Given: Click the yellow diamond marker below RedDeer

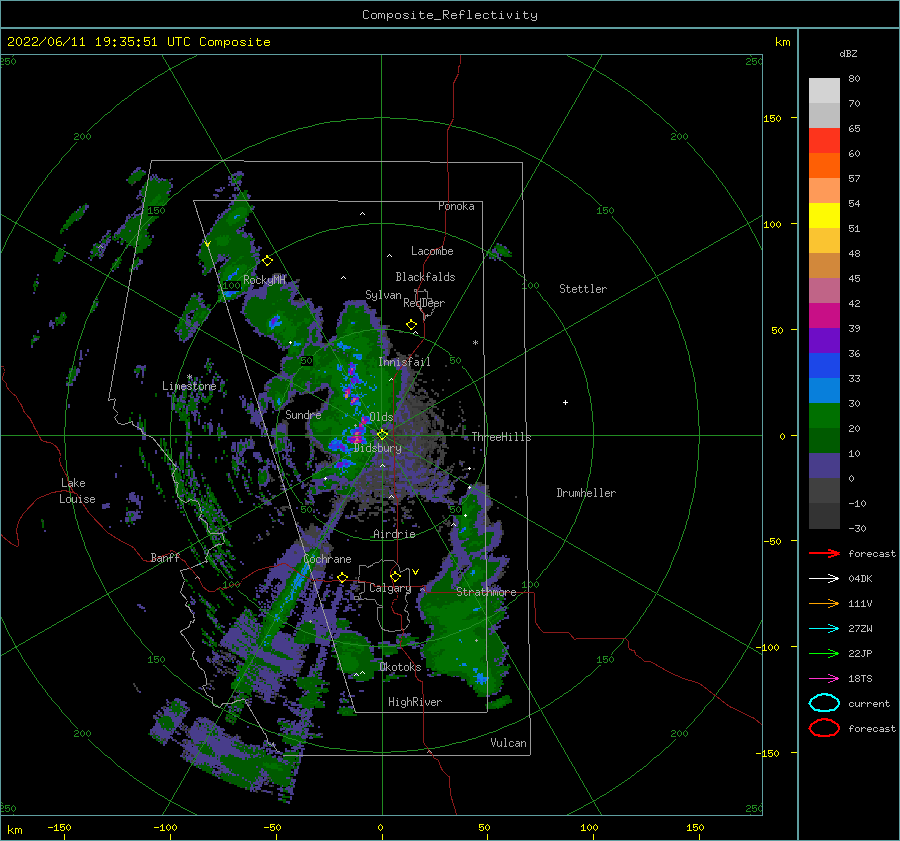Looking at the screenshot, I should tap(412, 325).
